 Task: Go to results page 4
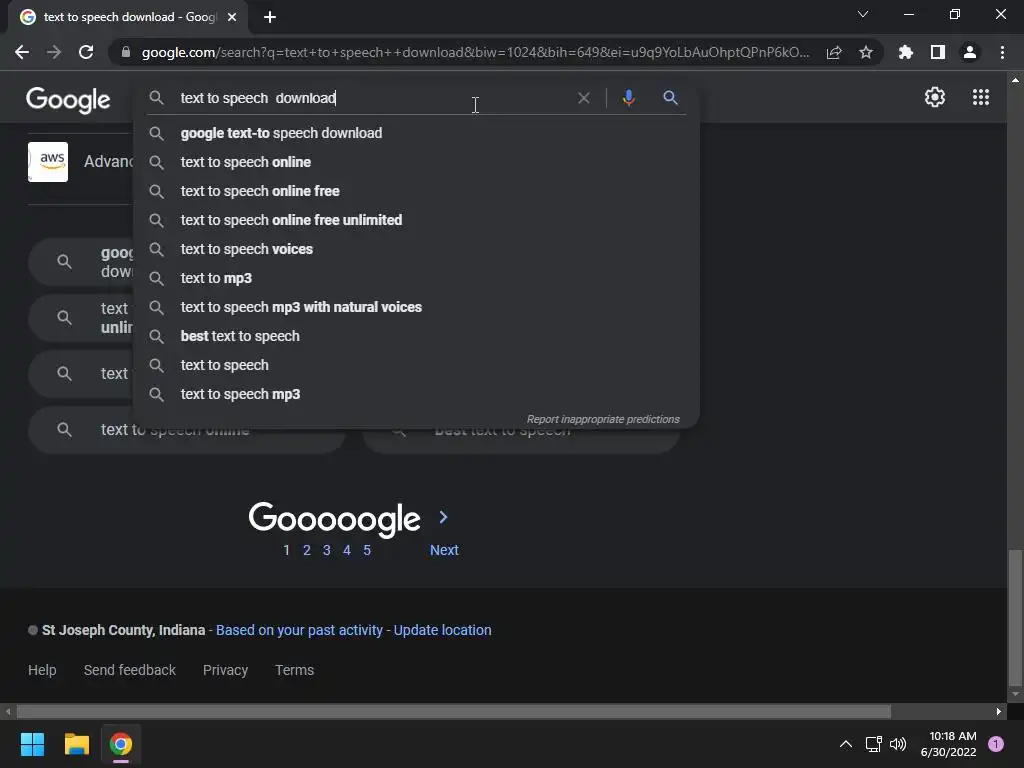347,551
